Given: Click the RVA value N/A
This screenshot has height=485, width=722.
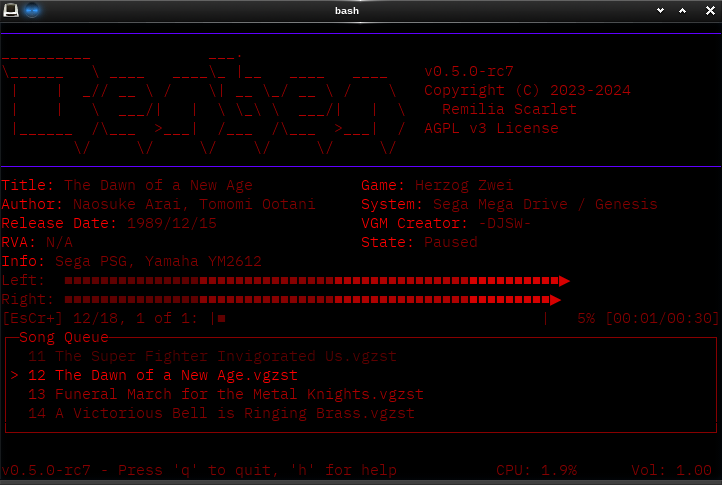Looking at the screenshot, I should [59, 242].
